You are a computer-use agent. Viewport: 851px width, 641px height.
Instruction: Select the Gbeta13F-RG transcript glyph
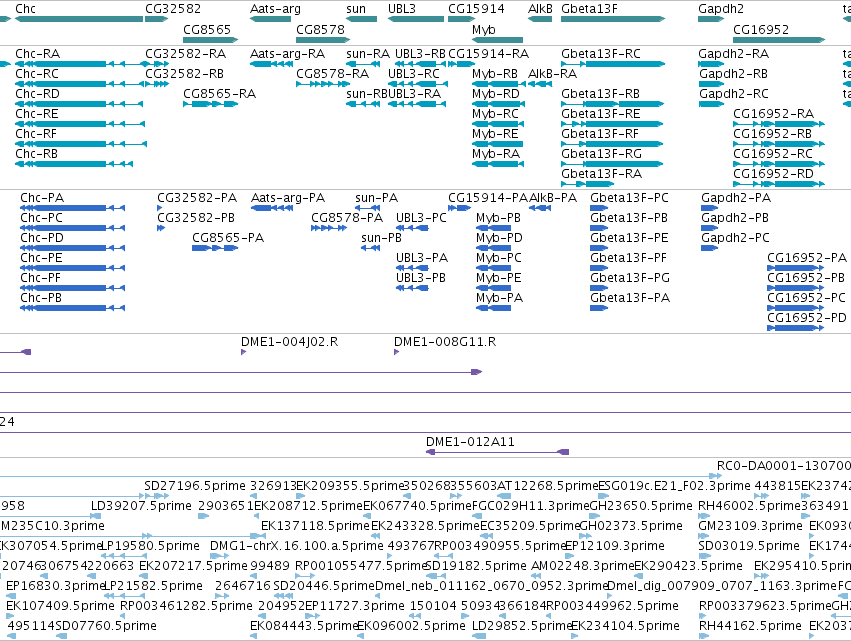612,164
